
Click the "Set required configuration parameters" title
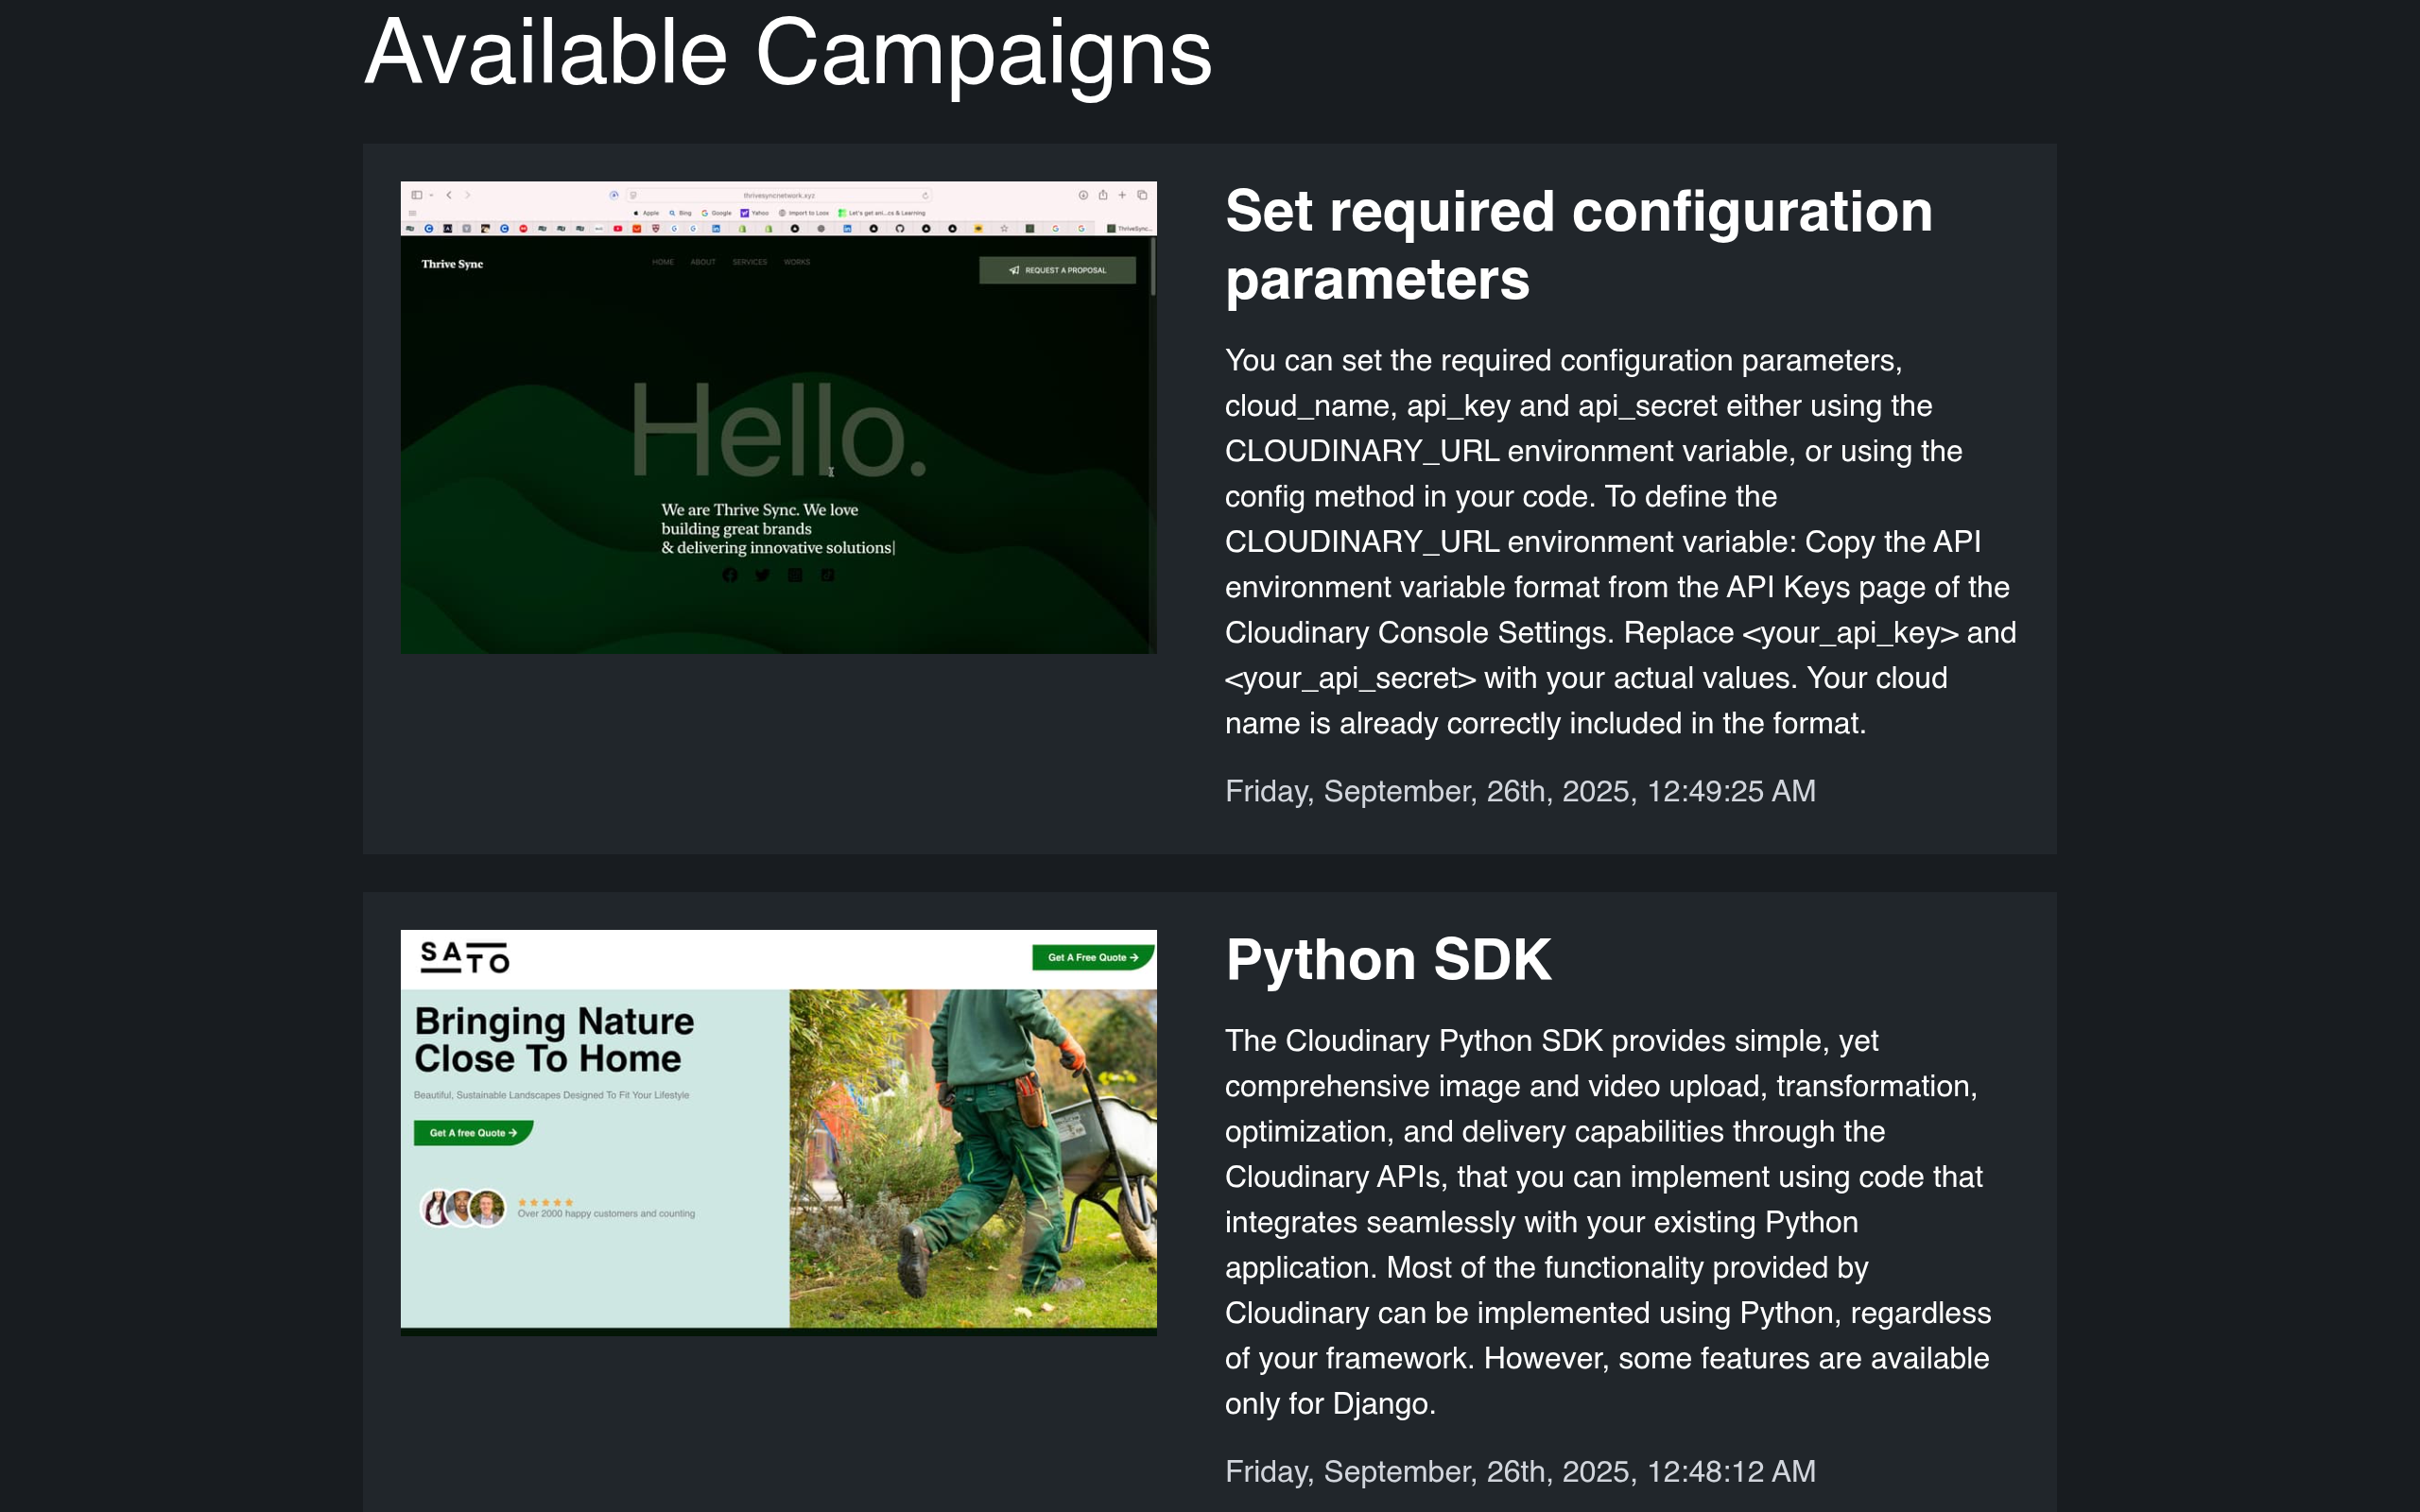coord(1579,245)
